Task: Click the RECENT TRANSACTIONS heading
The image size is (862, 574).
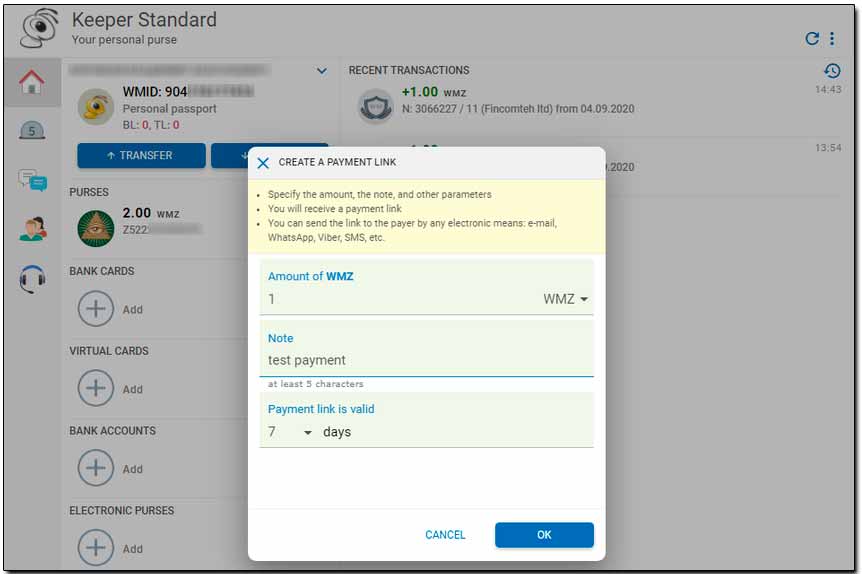Action: [x=408, y=70]
